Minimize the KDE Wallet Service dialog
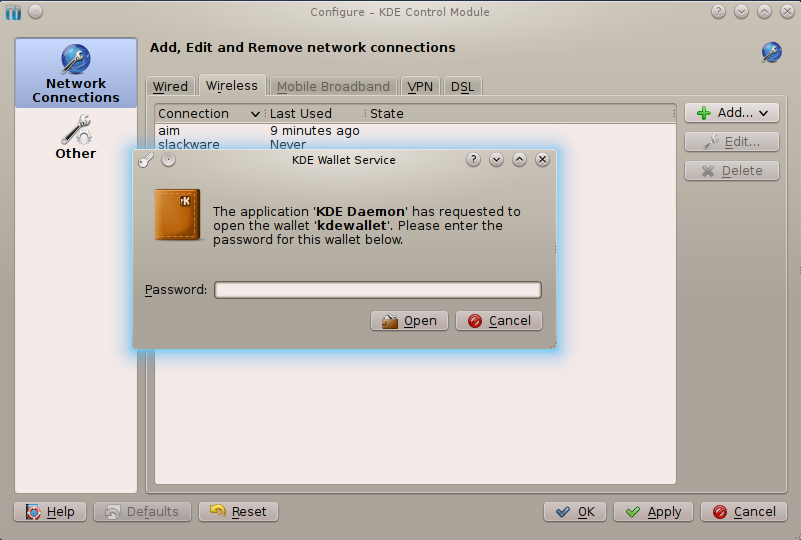The height and width of the screenshot is (540, 801). (x=496, y=160)
